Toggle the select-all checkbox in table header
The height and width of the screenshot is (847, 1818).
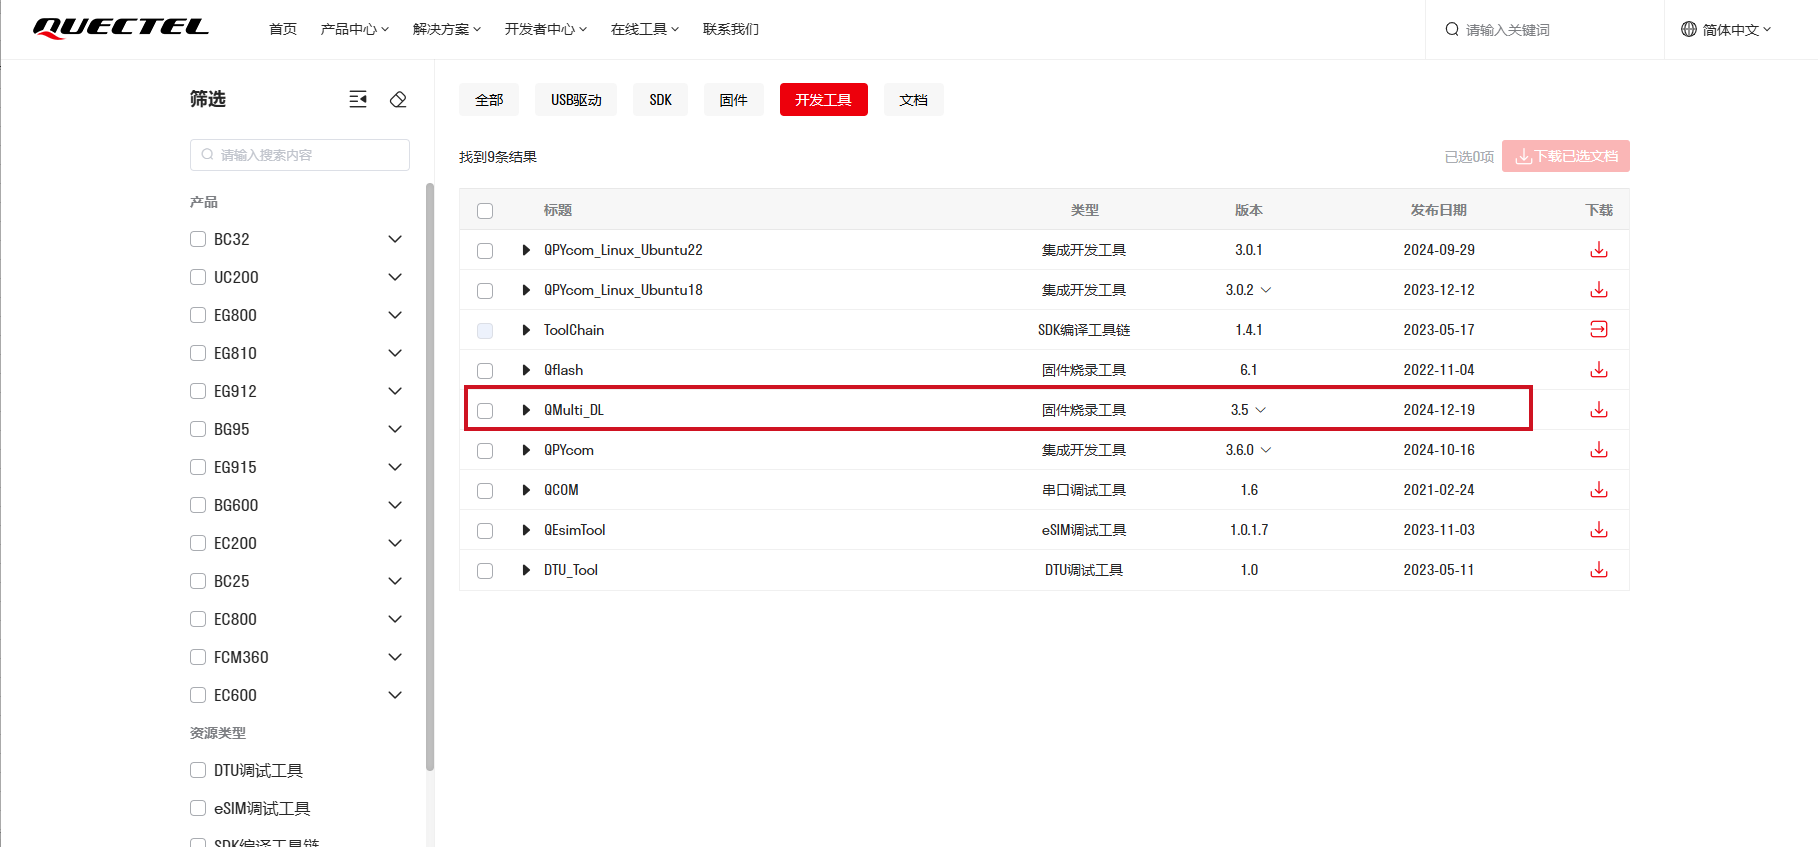point(485,211)
